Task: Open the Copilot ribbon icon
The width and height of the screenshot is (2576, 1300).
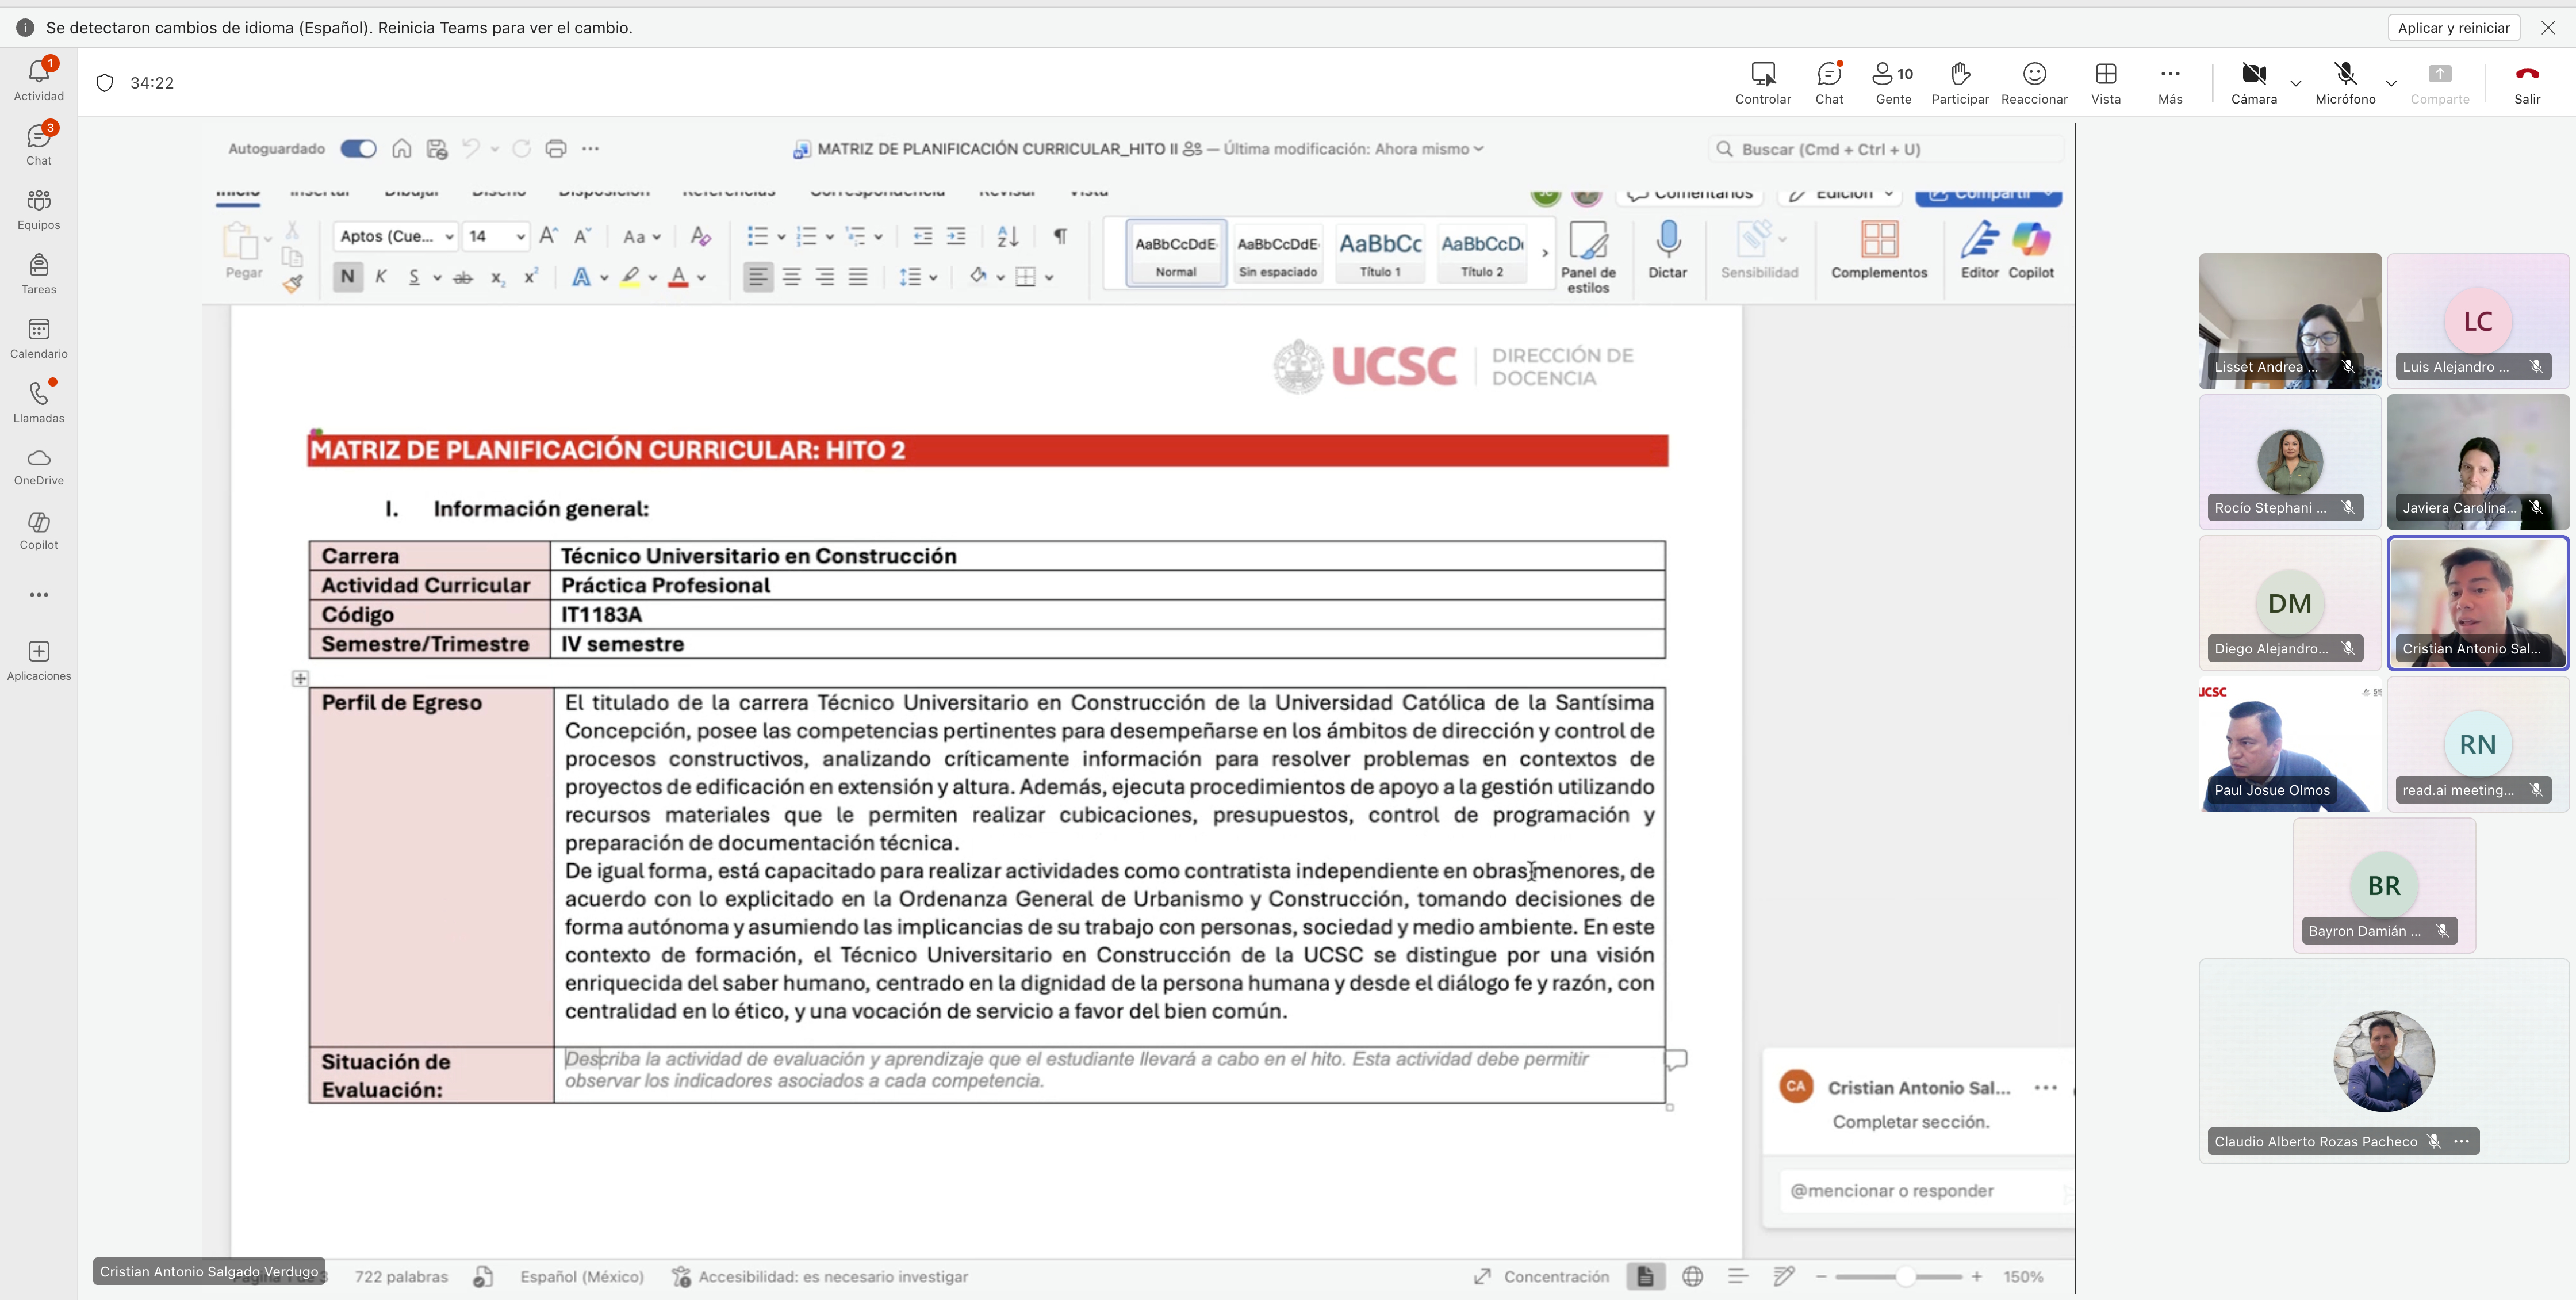Action: (2031, 241)
